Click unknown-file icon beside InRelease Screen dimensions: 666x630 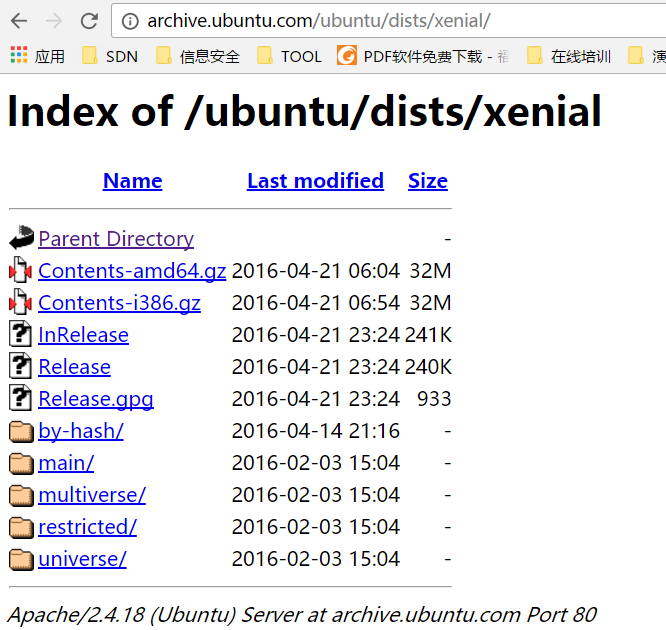click(x=20, y=334)
